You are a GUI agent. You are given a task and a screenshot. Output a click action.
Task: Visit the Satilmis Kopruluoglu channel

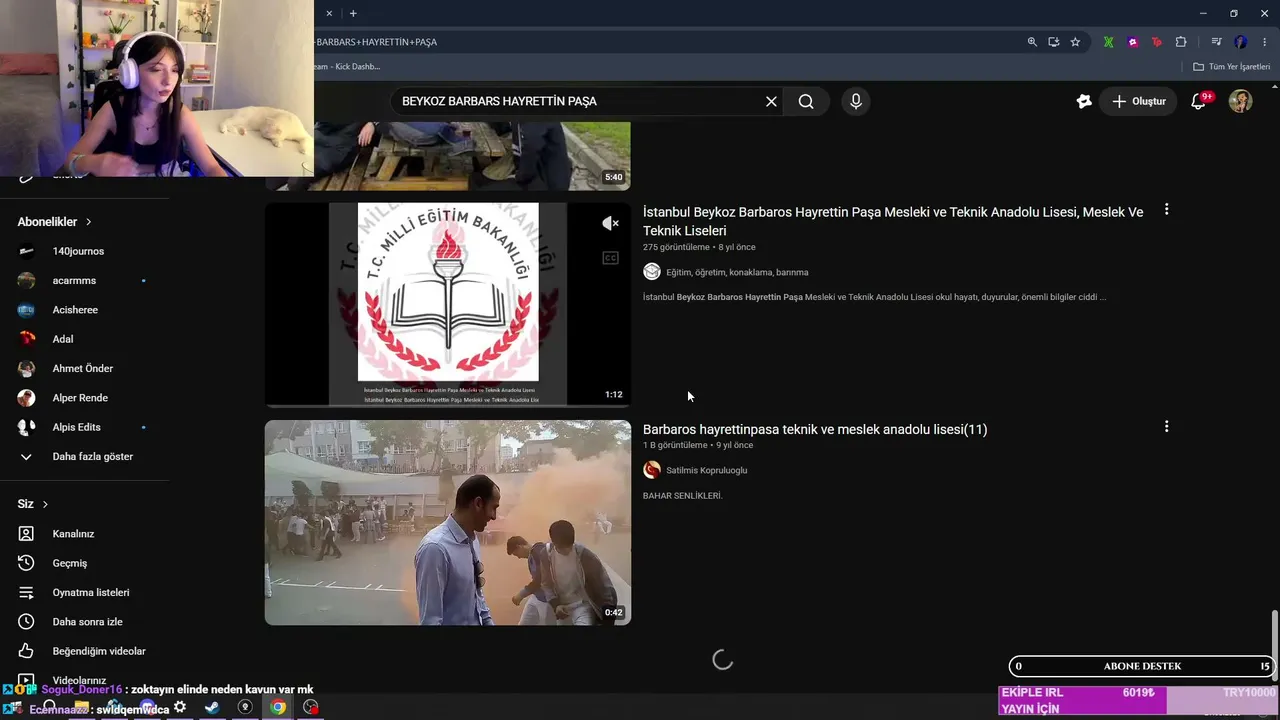tap(706, 470)
